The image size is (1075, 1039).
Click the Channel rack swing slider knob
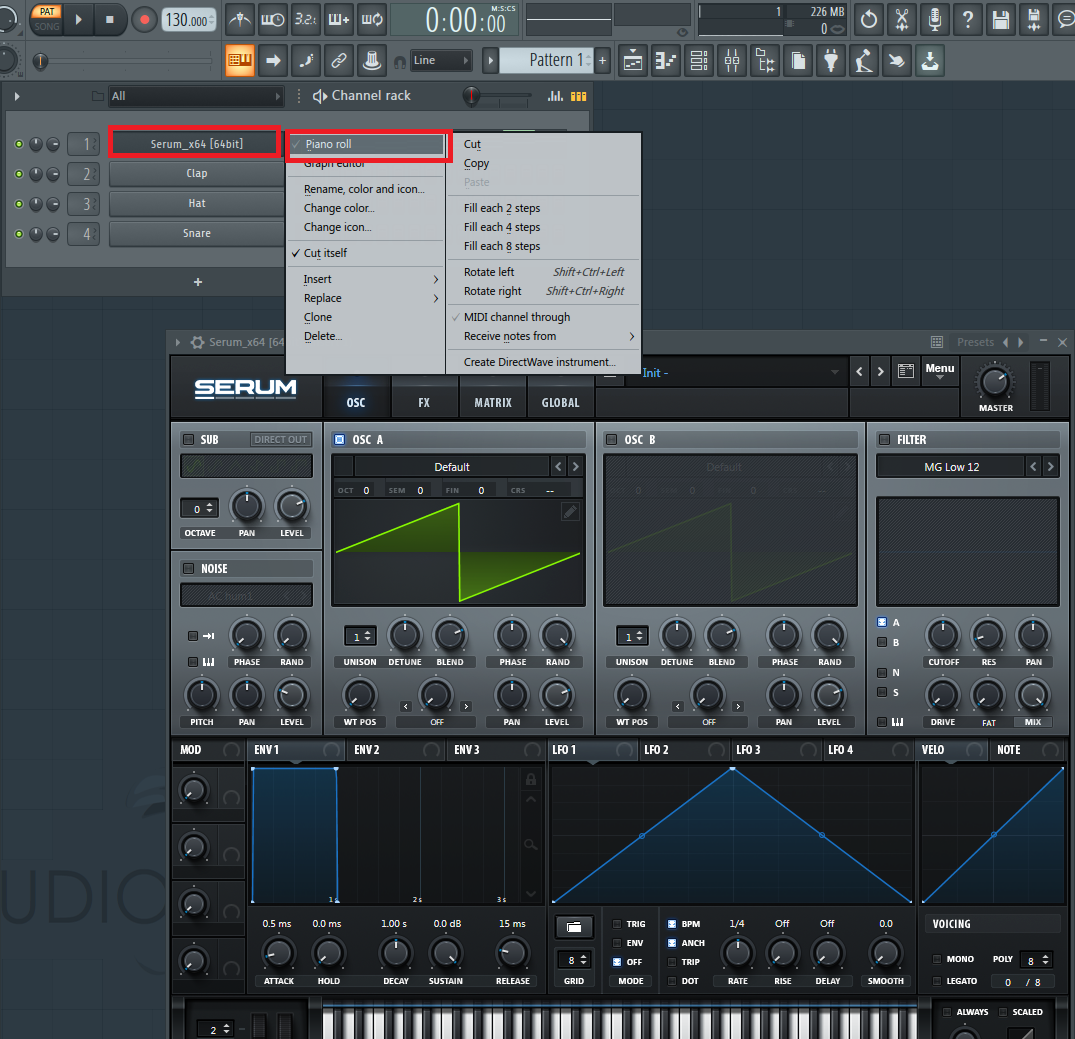(471, 96)
